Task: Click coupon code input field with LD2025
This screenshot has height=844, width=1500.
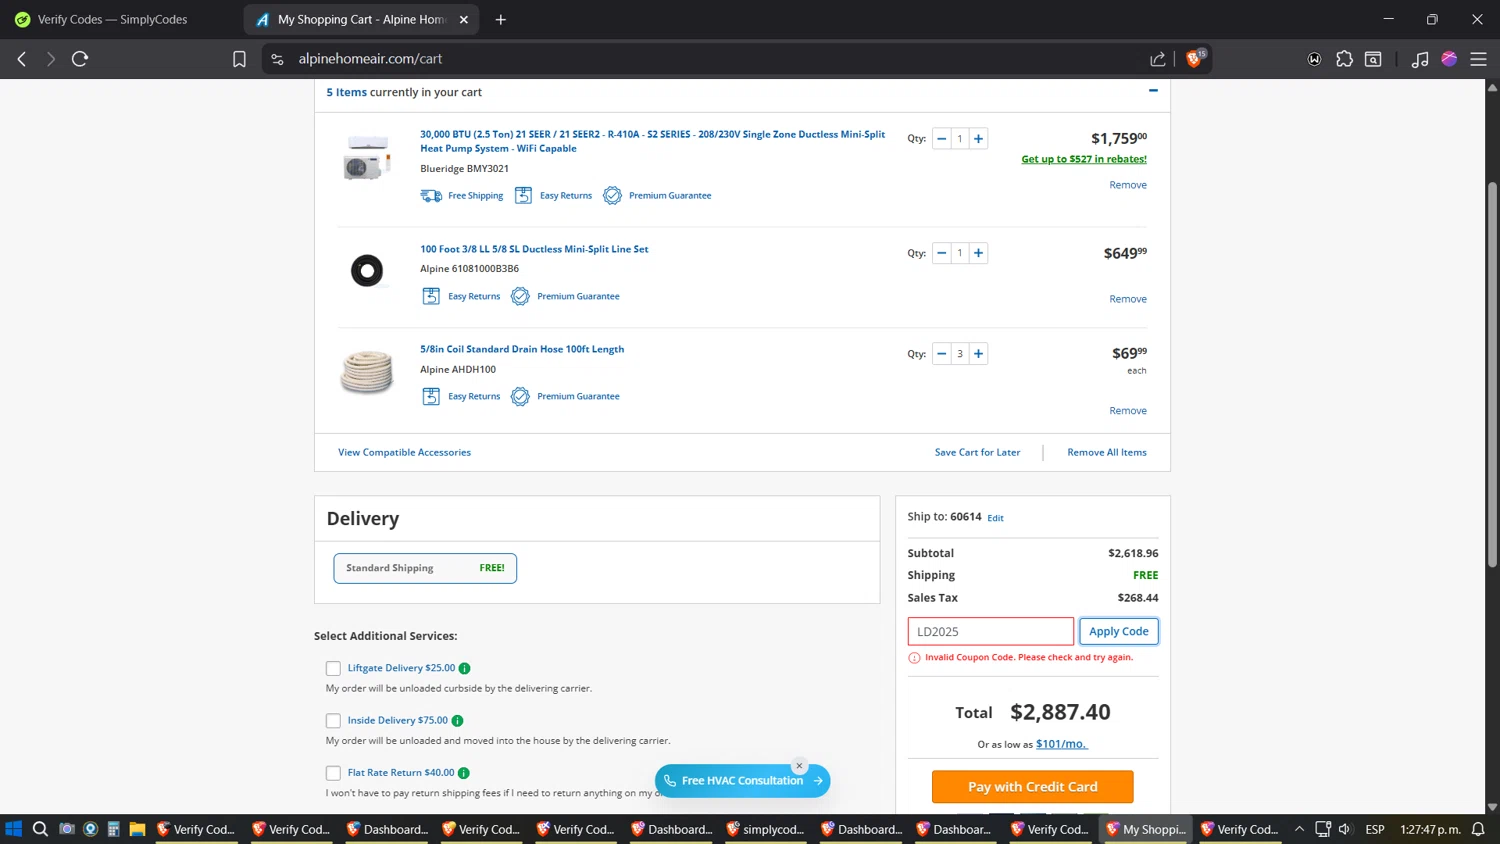Action: tap(991, 631)
